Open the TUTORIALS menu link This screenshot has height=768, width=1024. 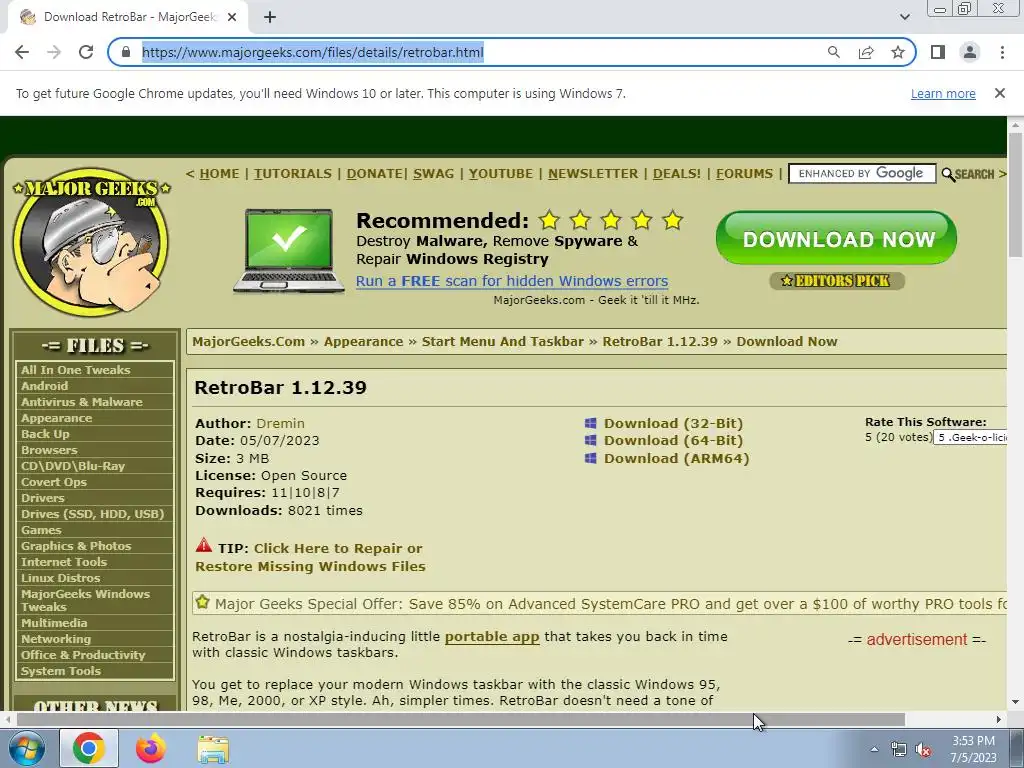(x=293, y=174)
